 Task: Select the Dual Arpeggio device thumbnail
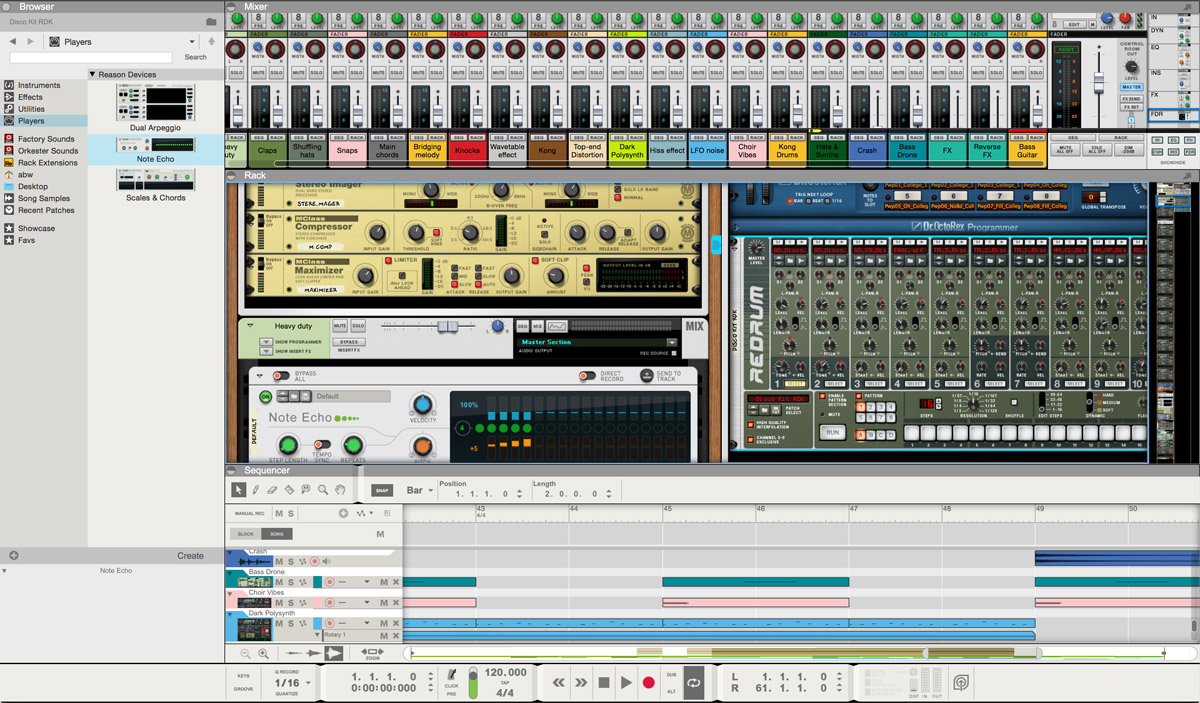click(154, 102)
